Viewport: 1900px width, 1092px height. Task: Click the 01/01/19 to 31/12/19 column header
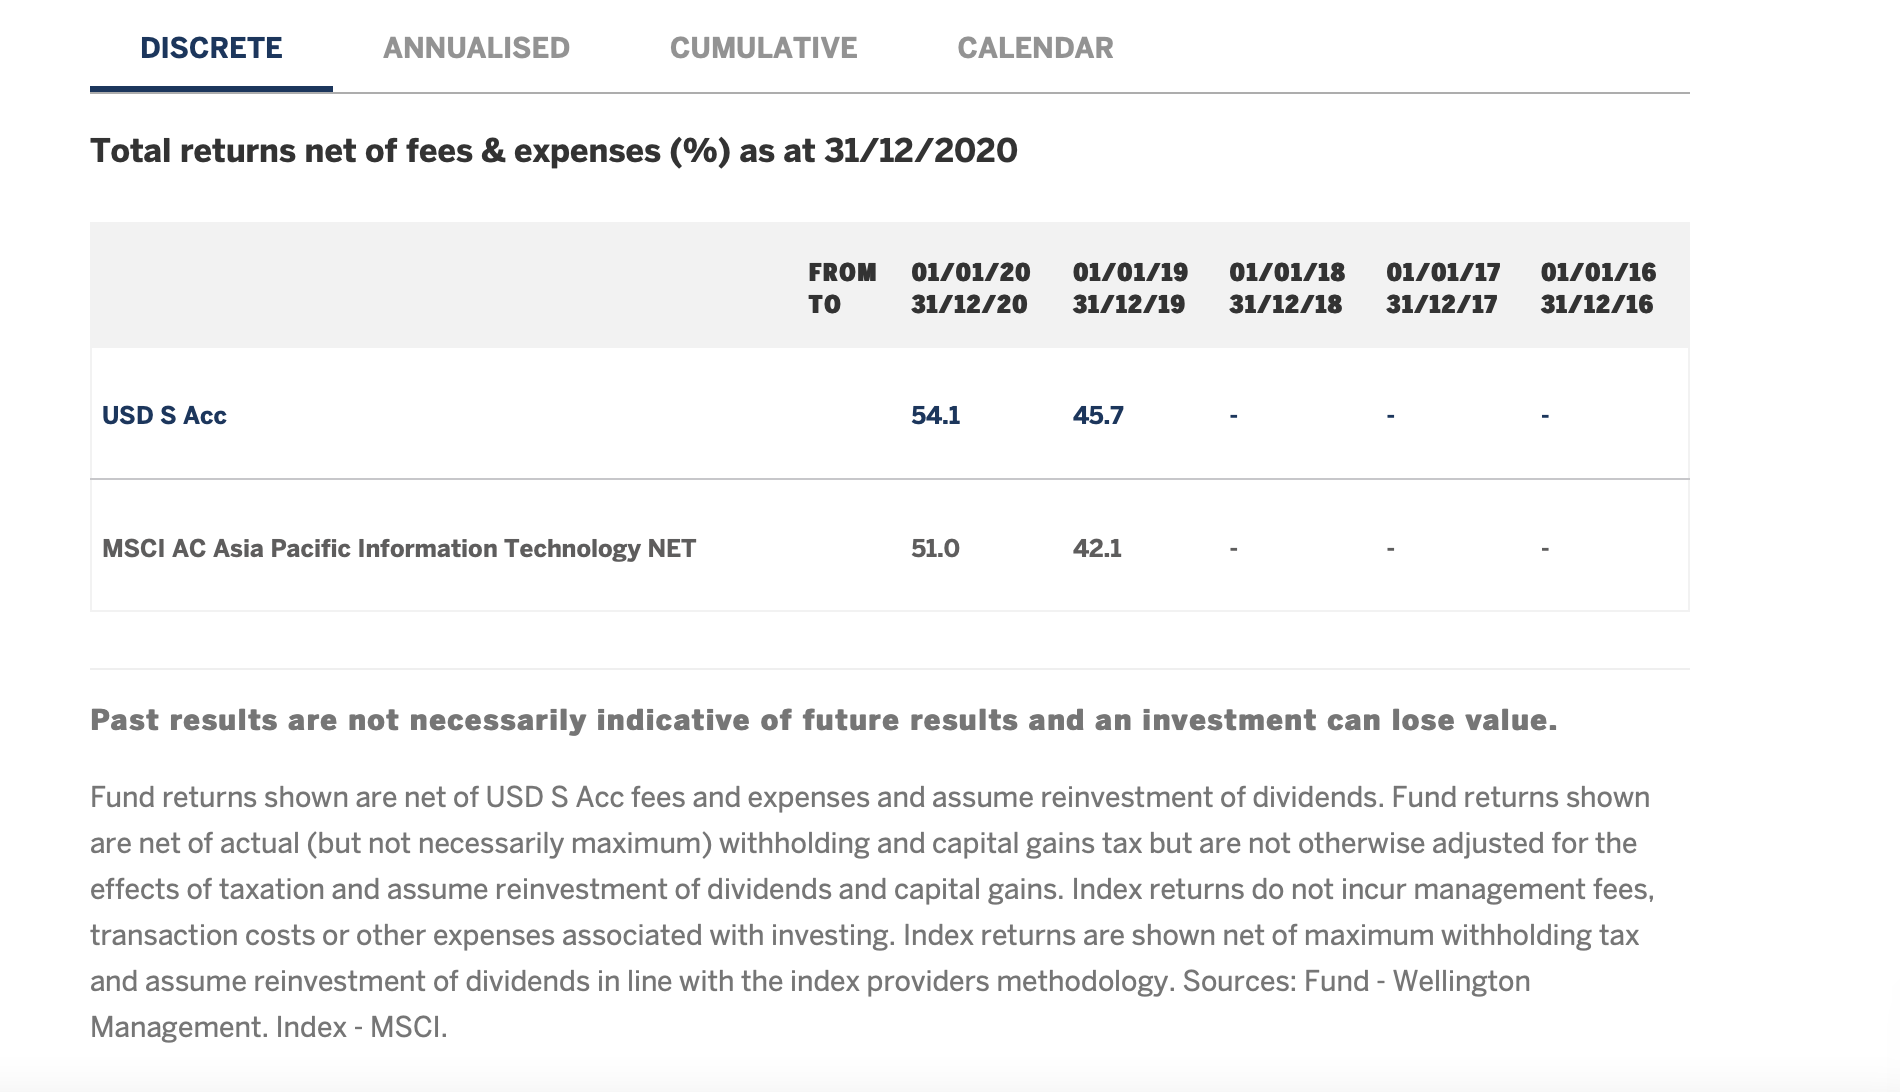(x=1130, y=288)
